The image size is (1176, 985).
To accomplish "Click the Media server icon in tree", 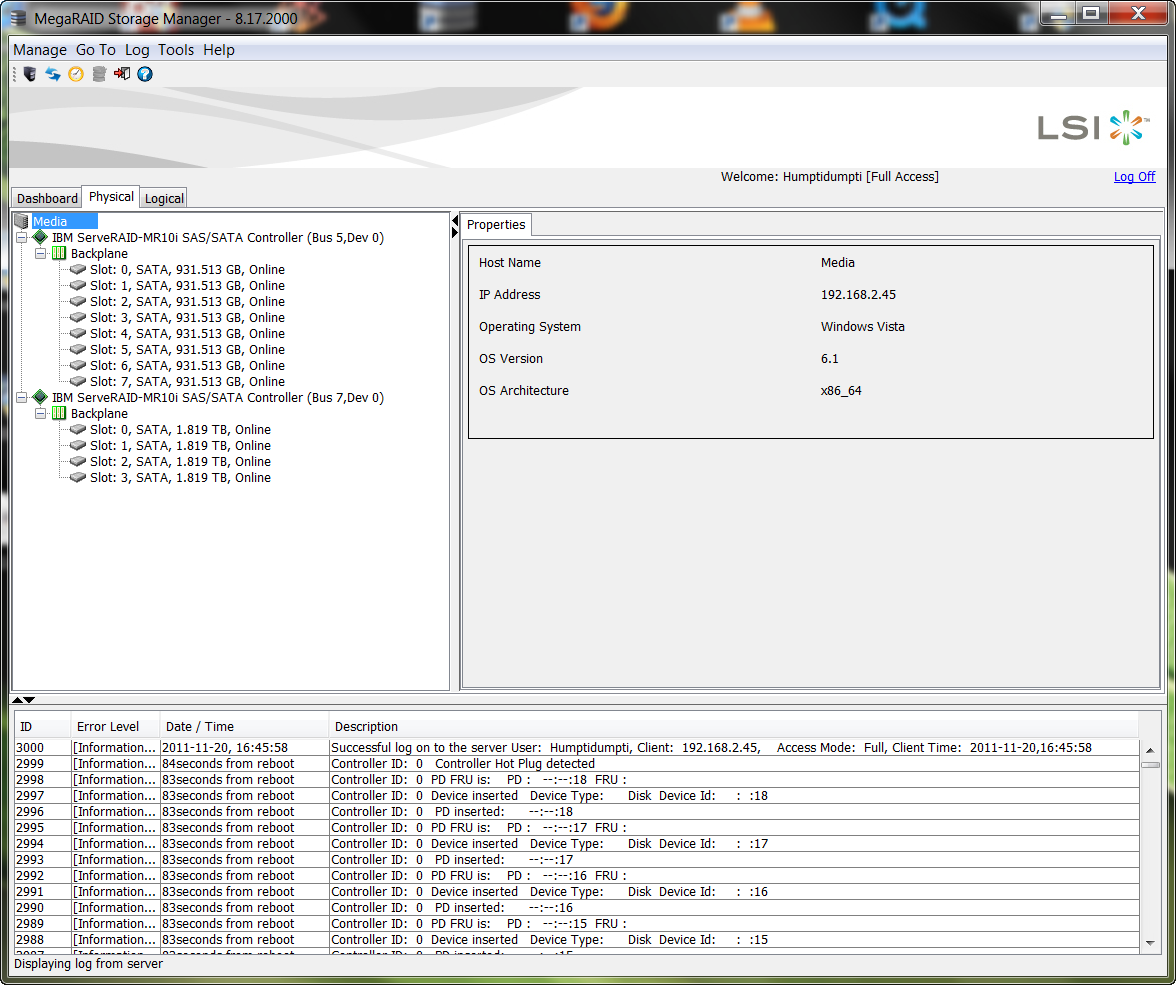I will (21, 221).
